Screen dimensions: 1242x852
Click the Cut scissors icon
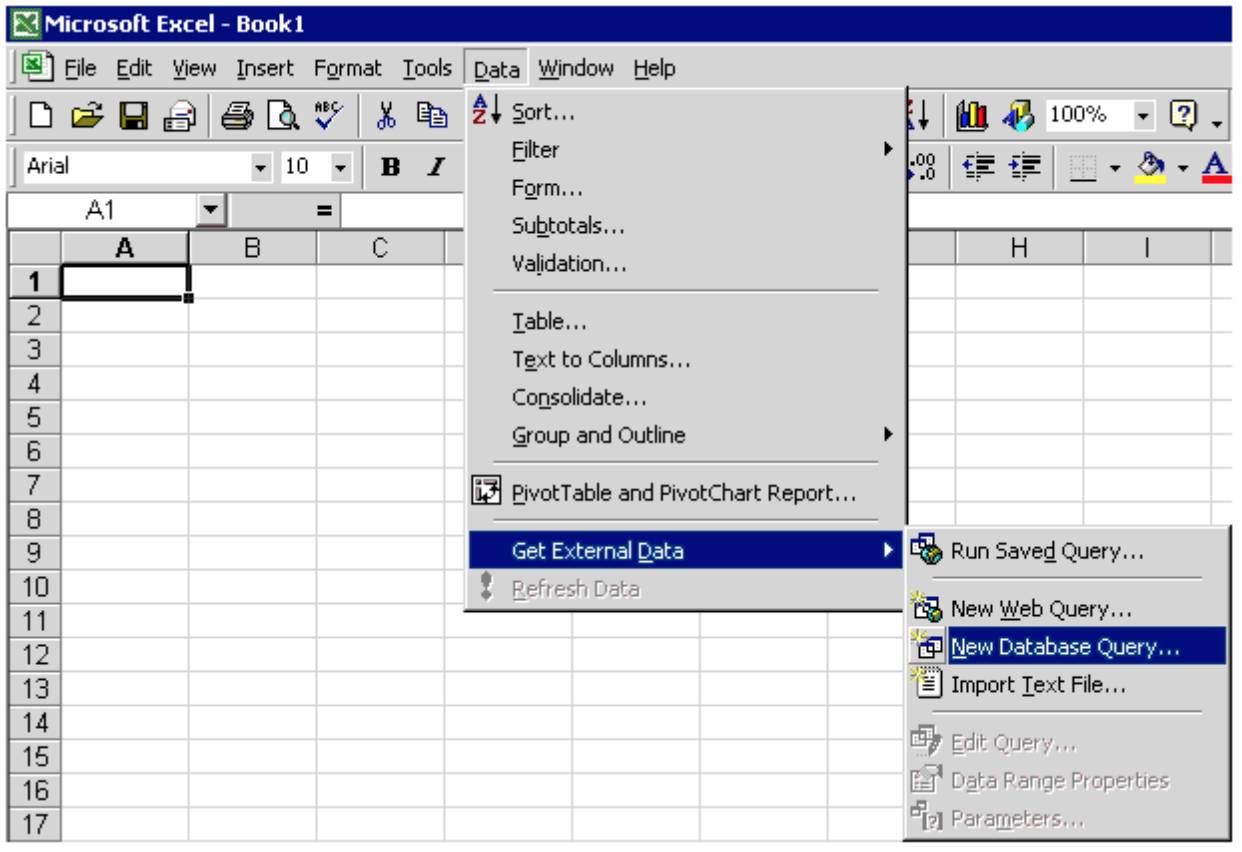[386, 116]
